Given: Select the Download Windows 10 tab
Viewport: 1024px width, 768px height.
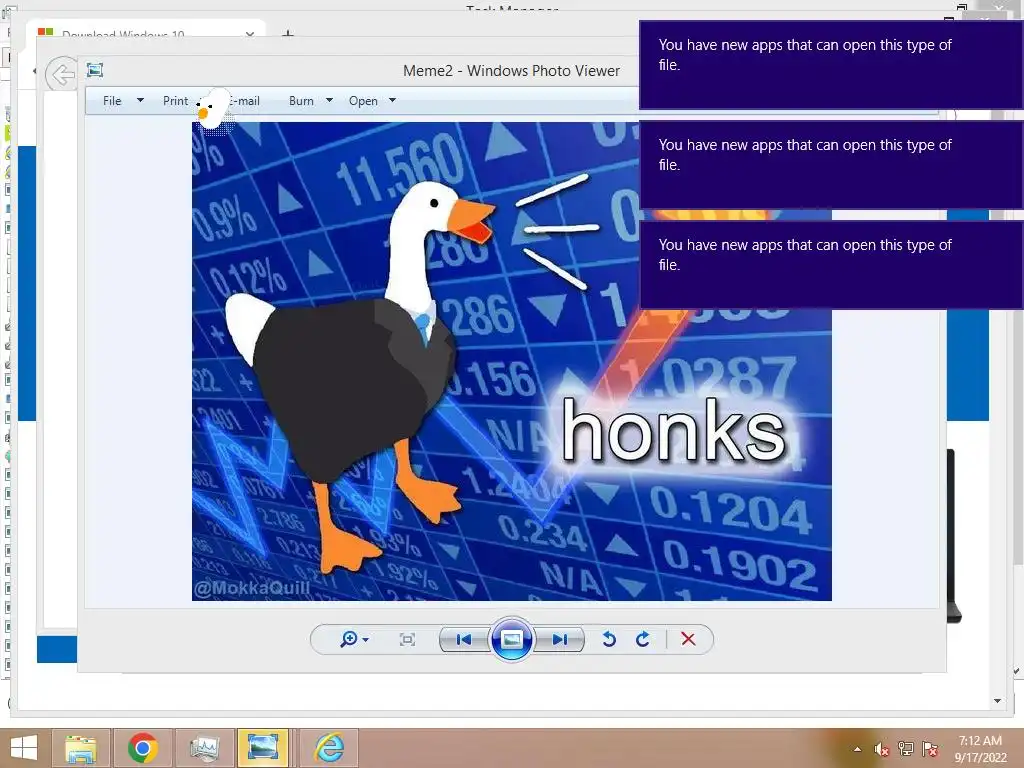Looking at the screenshot, I should click(146, 33).
